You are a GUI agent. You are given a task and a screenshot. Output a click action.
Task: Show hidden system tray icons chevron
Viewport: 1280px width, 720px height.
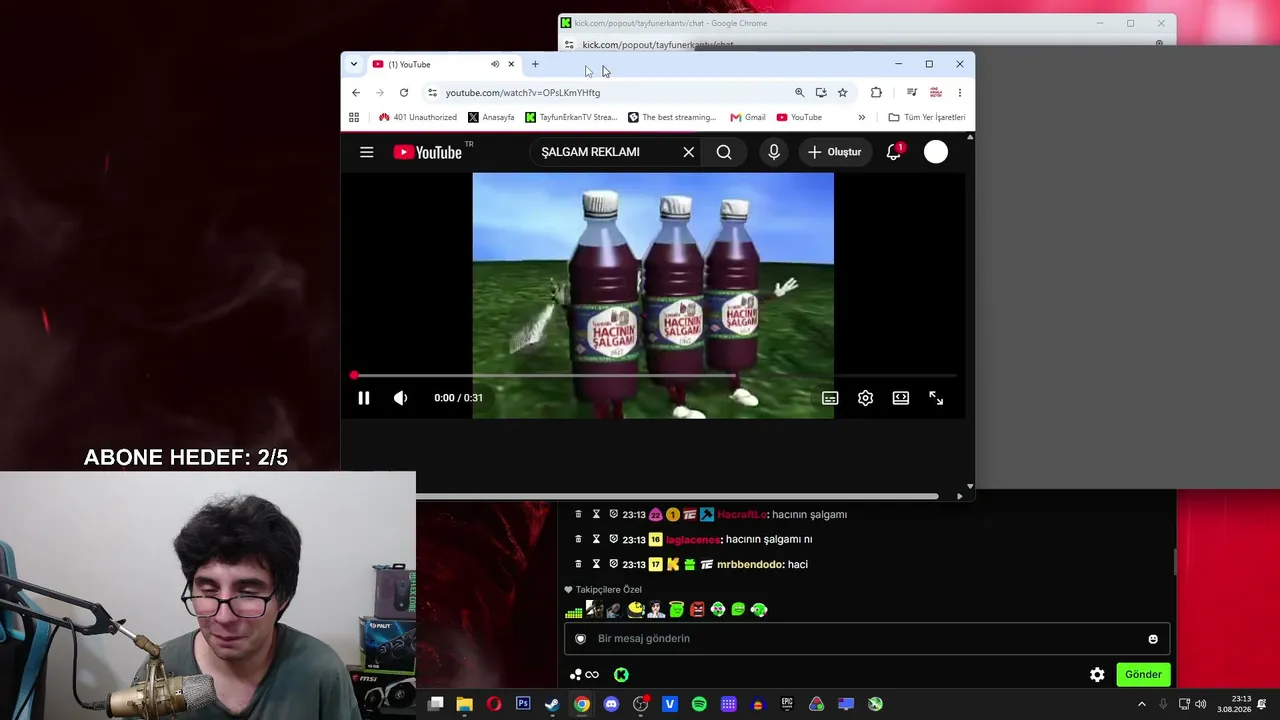[1142, 704]
